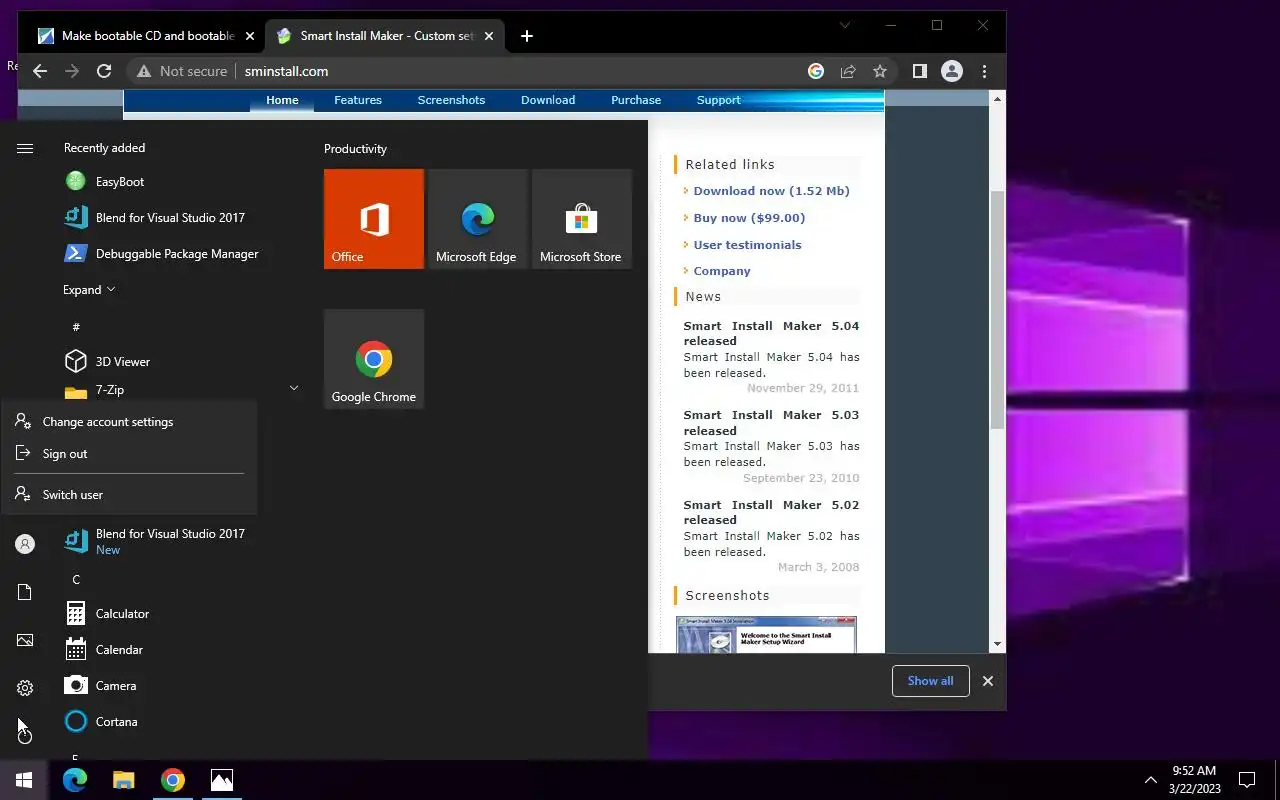
Task: Open the Download nav item
Action: pos(548,100)
